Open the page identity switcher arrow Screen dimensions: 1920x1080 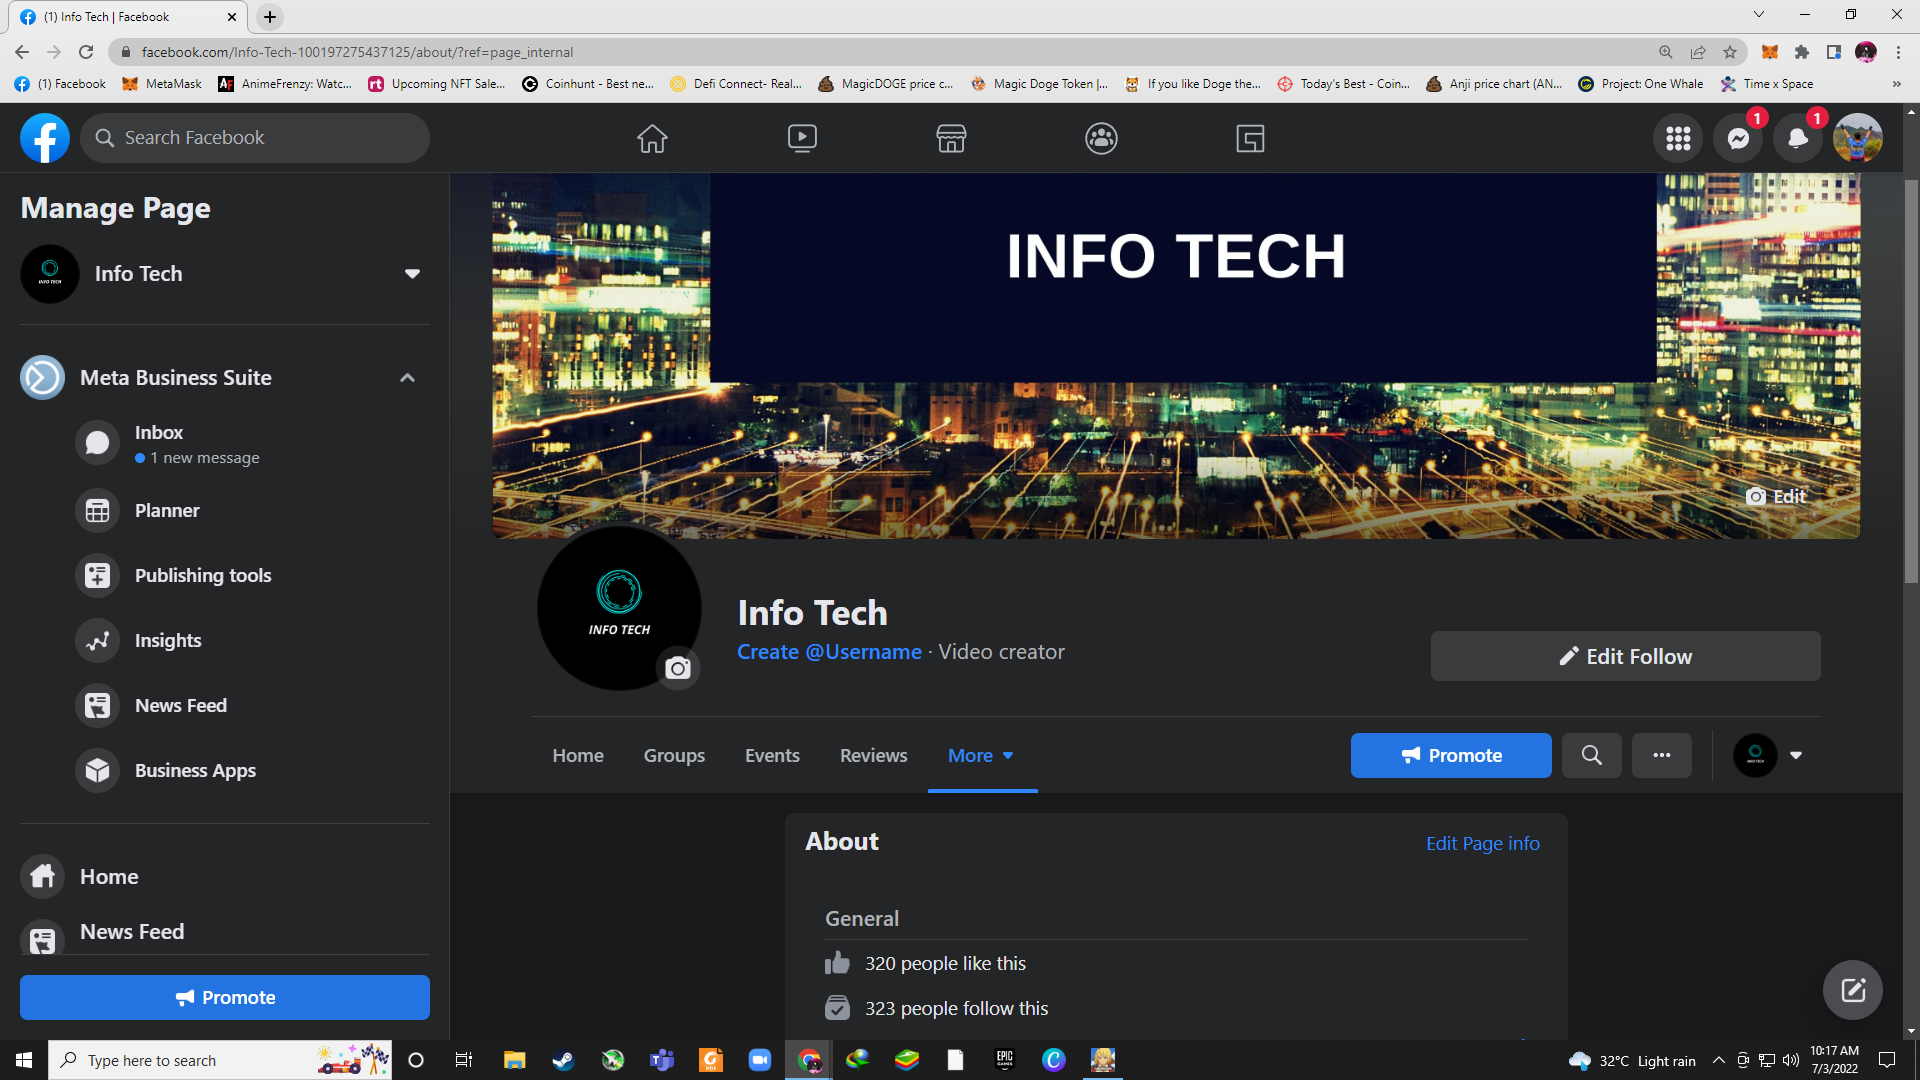(1796, 755)
